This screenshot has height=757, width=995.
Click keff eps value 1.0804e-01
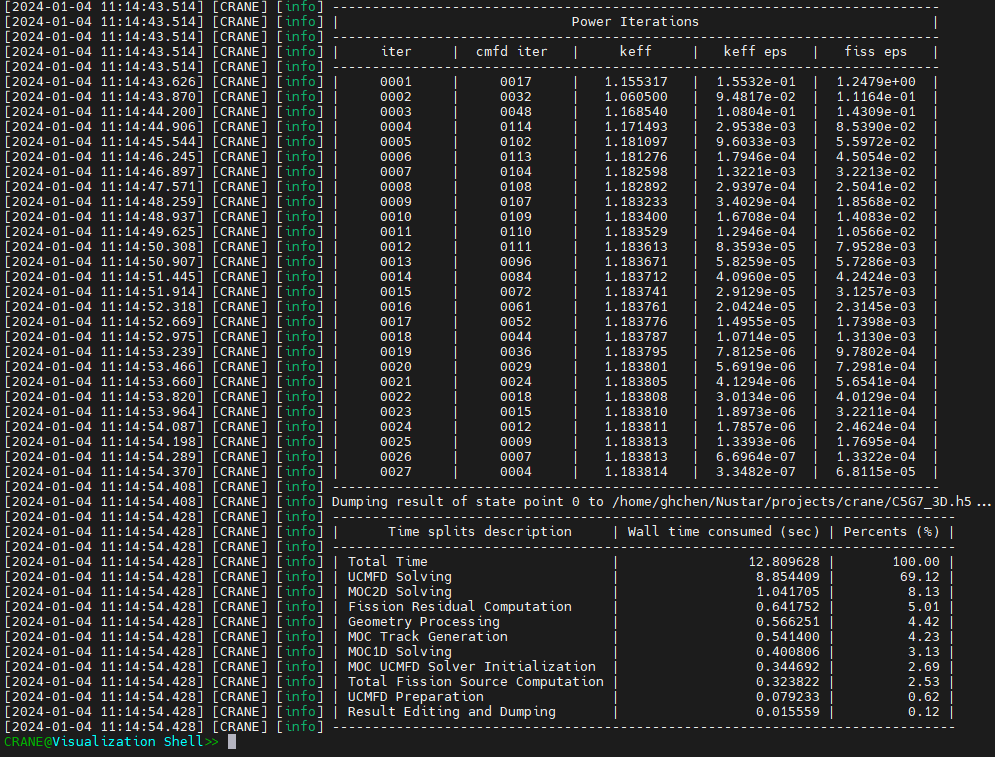click(x=756, y=112)
